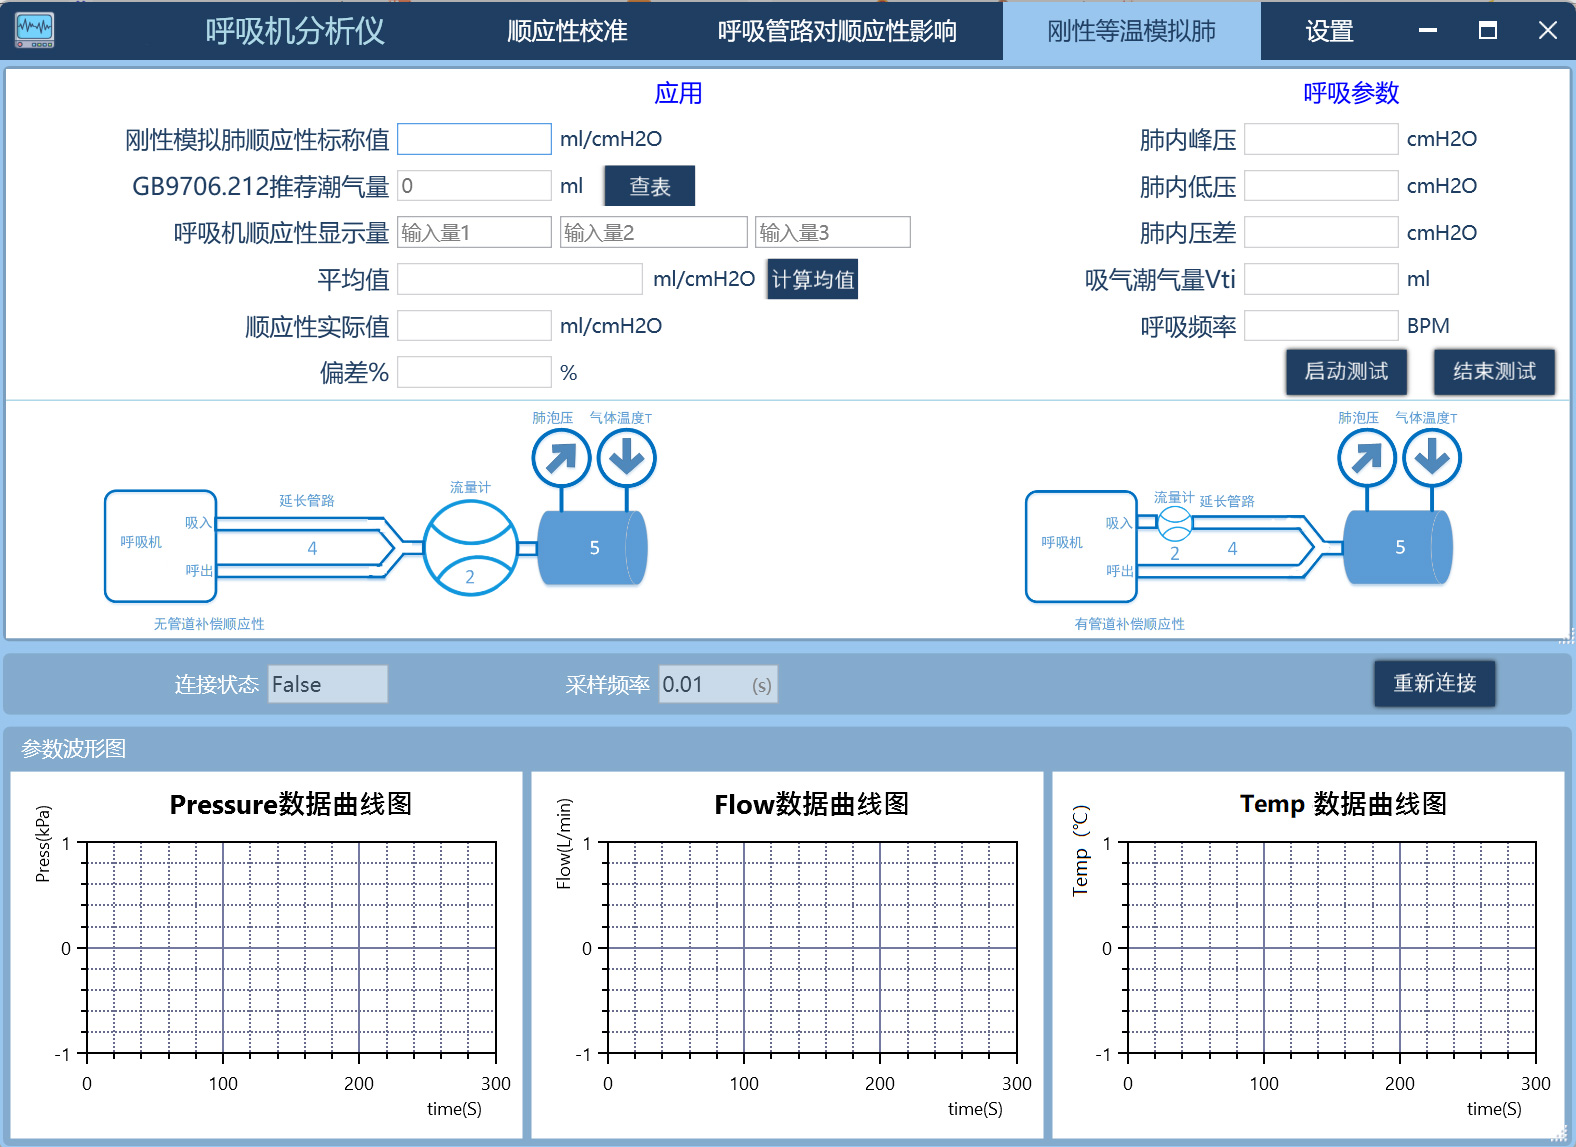
Task: Start the test with 启动测试
Action: (1345, 372)
